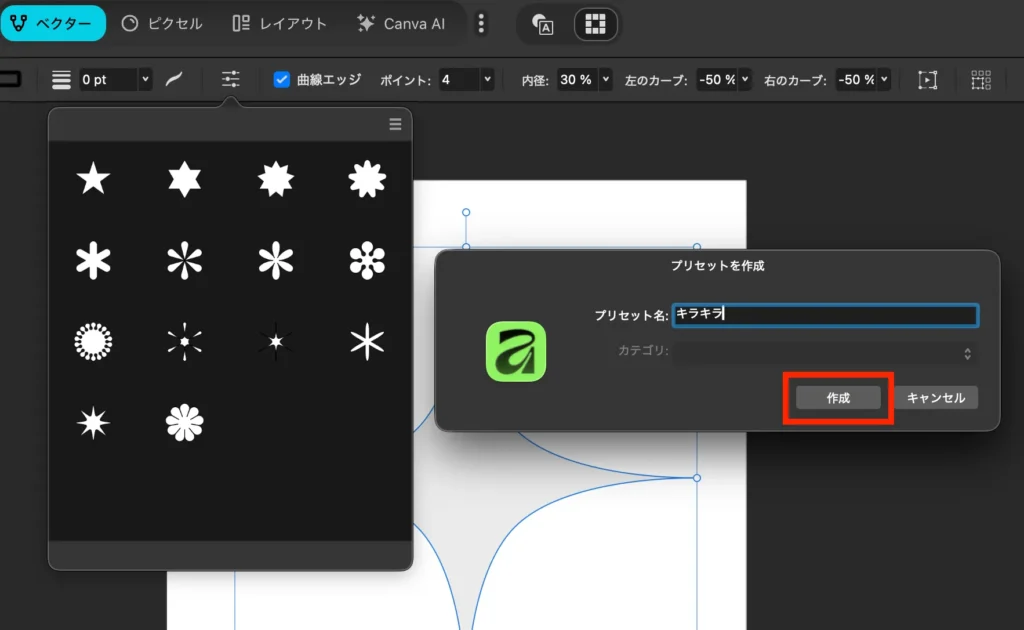1024x630 pixels.
Task: Toggle the button left of grid view
Action: [543, 24]
